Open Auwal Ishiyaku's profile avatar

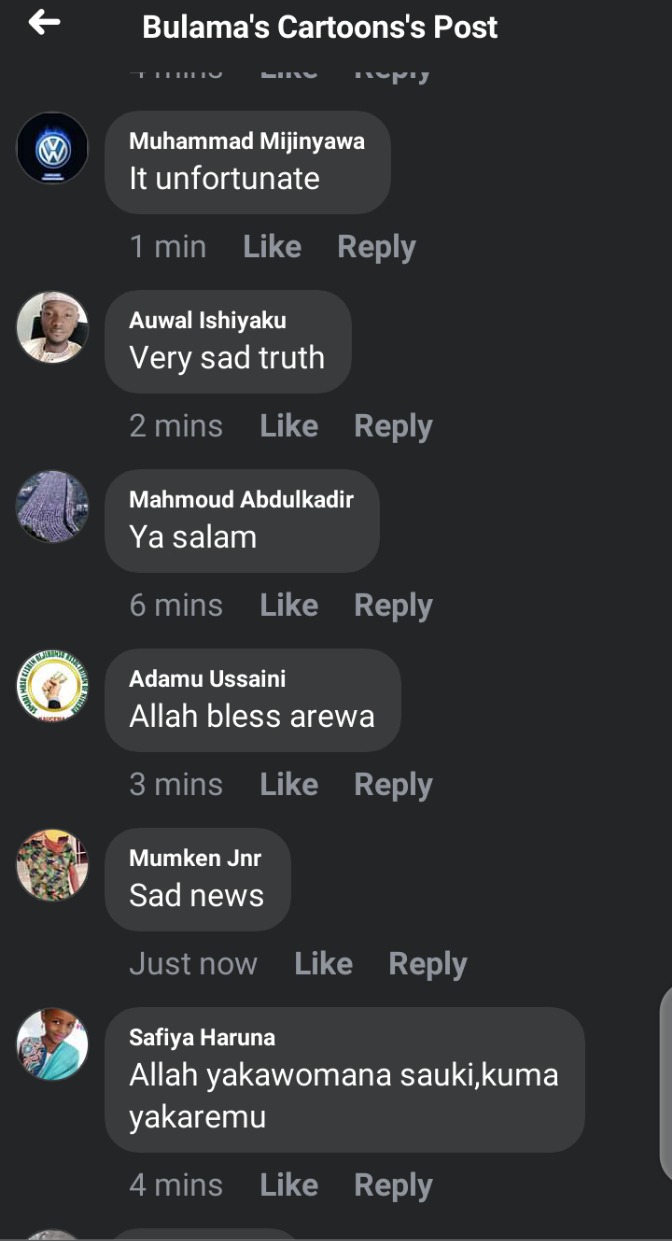coord(53,327)
